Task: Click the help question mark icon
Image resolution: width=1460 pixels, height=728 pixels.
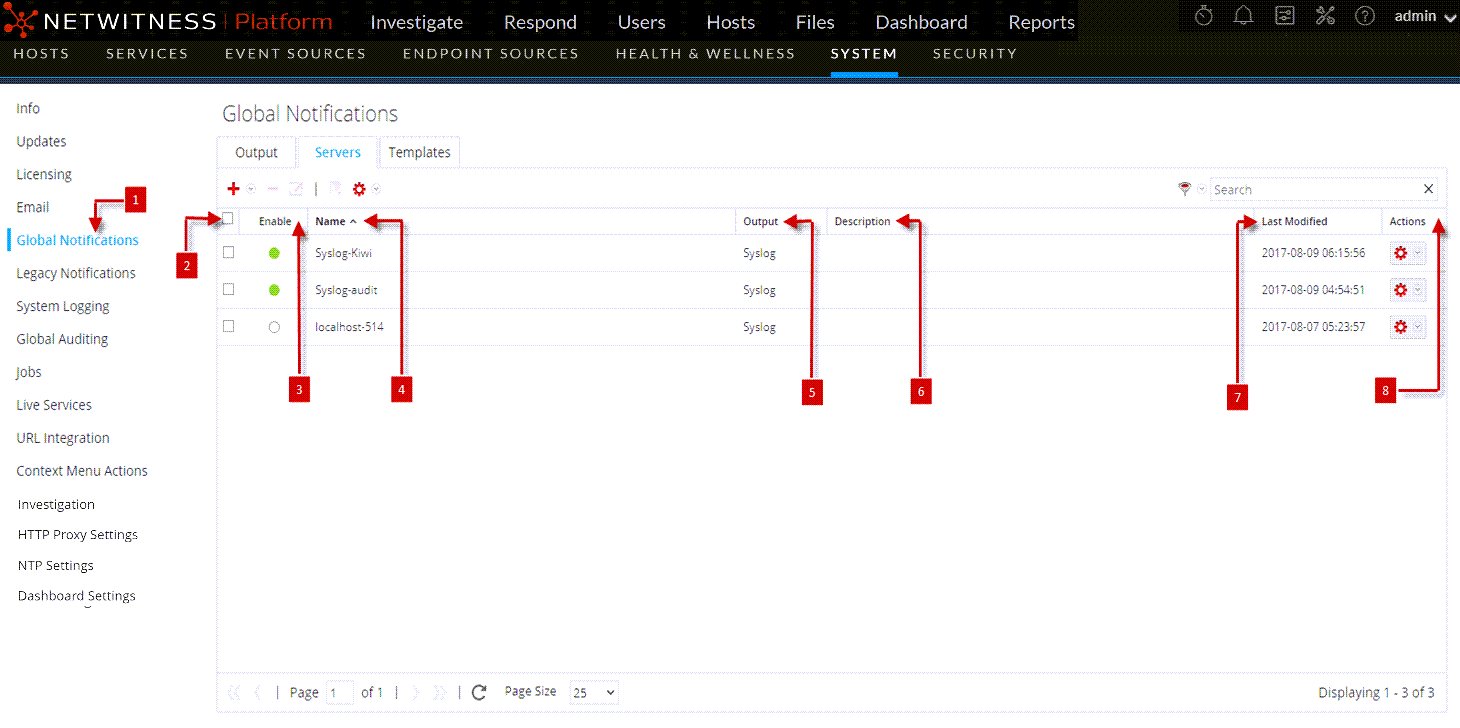Action: point(1365,16)
